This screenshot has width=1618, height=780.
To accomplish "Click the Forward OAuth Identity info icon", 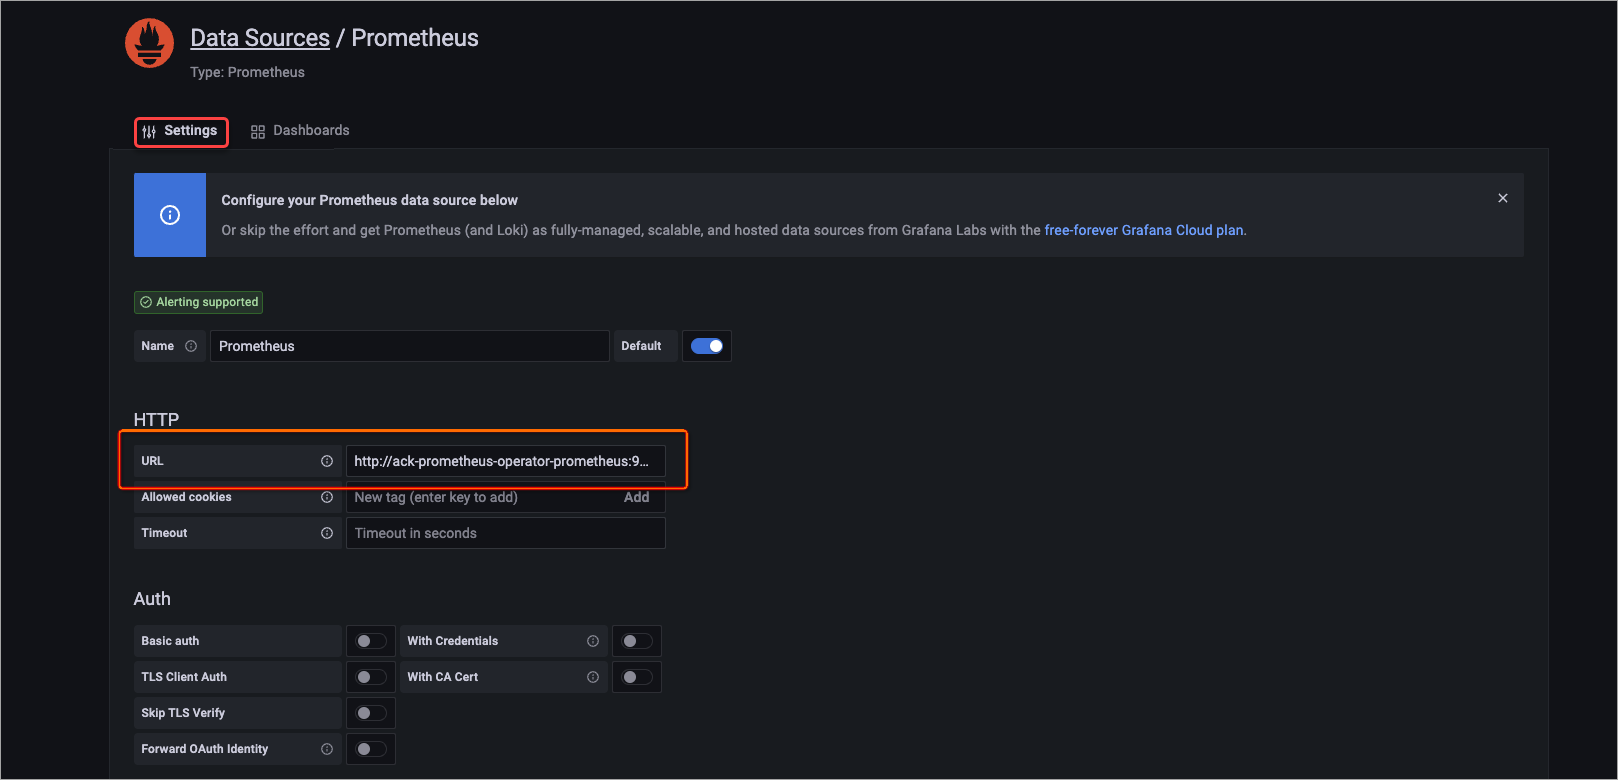I will tap(327, 749).
